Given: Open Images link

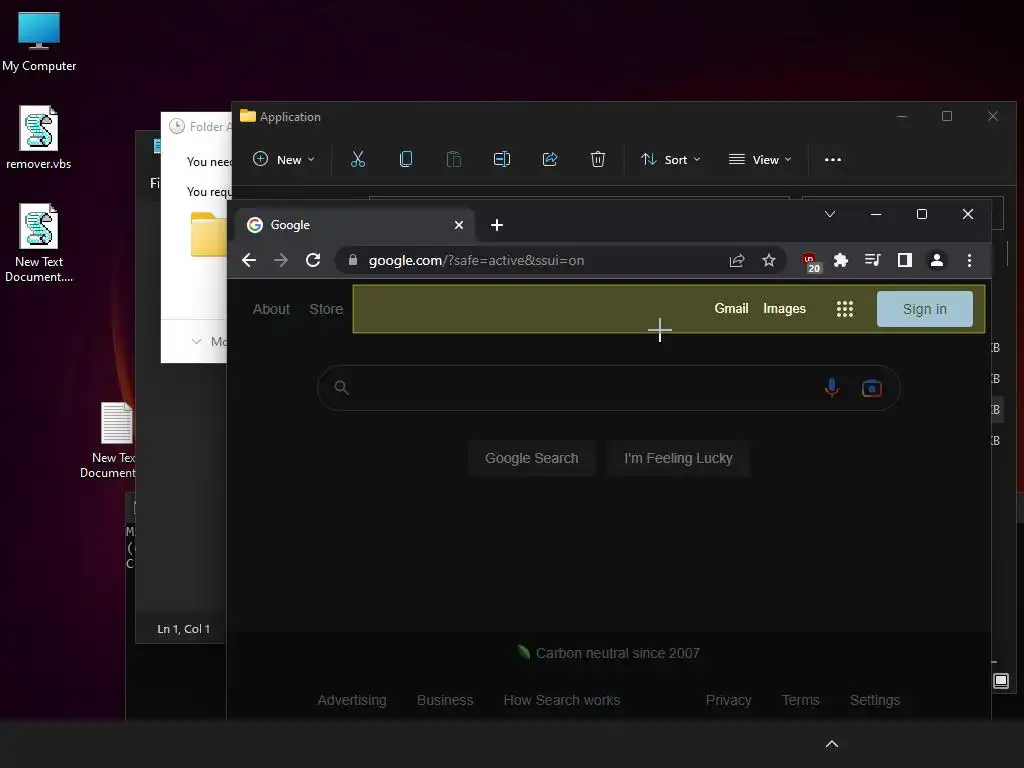Looking at the screenshot, I should point(784,309).
